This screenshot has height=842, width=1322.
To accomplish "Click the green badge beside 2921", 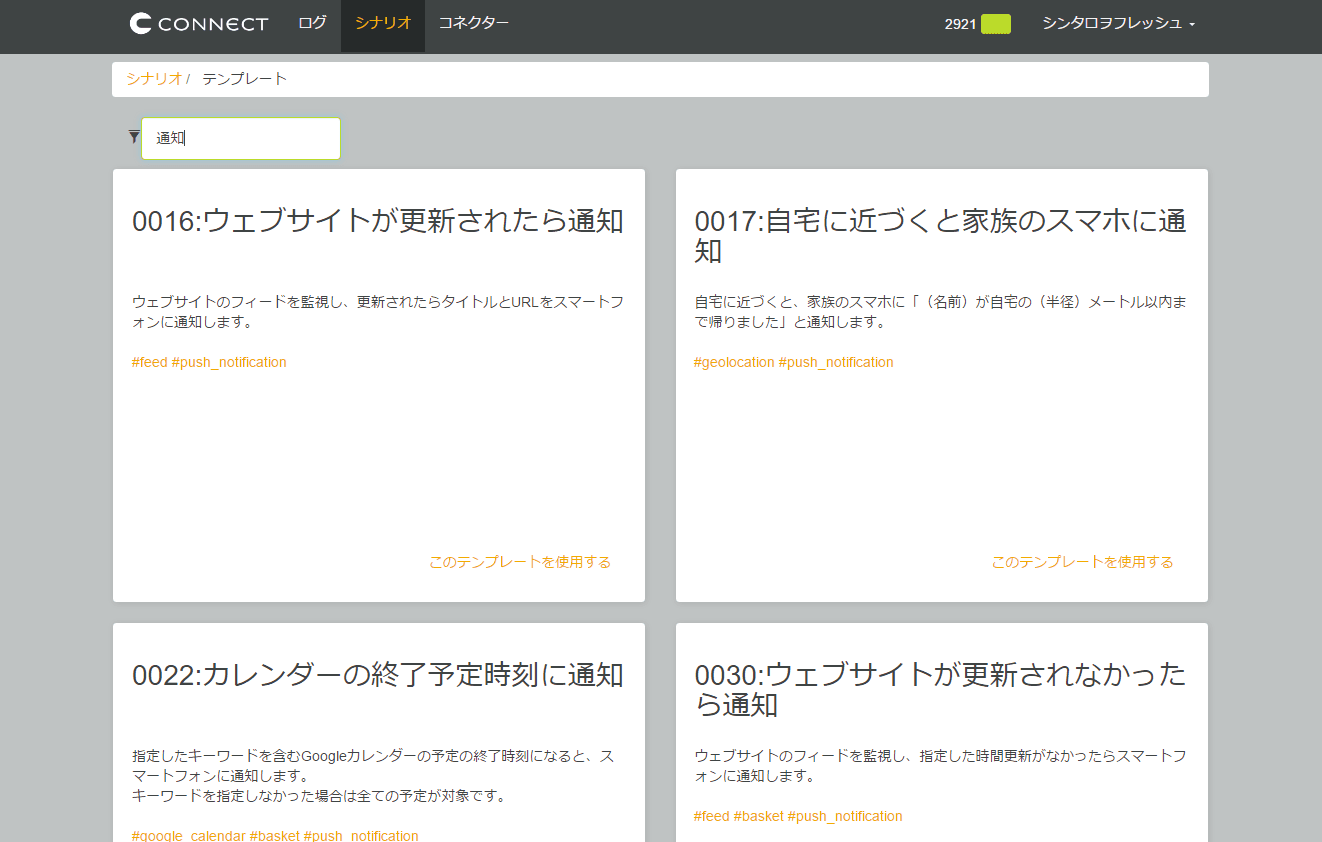I will coord(995,24).
